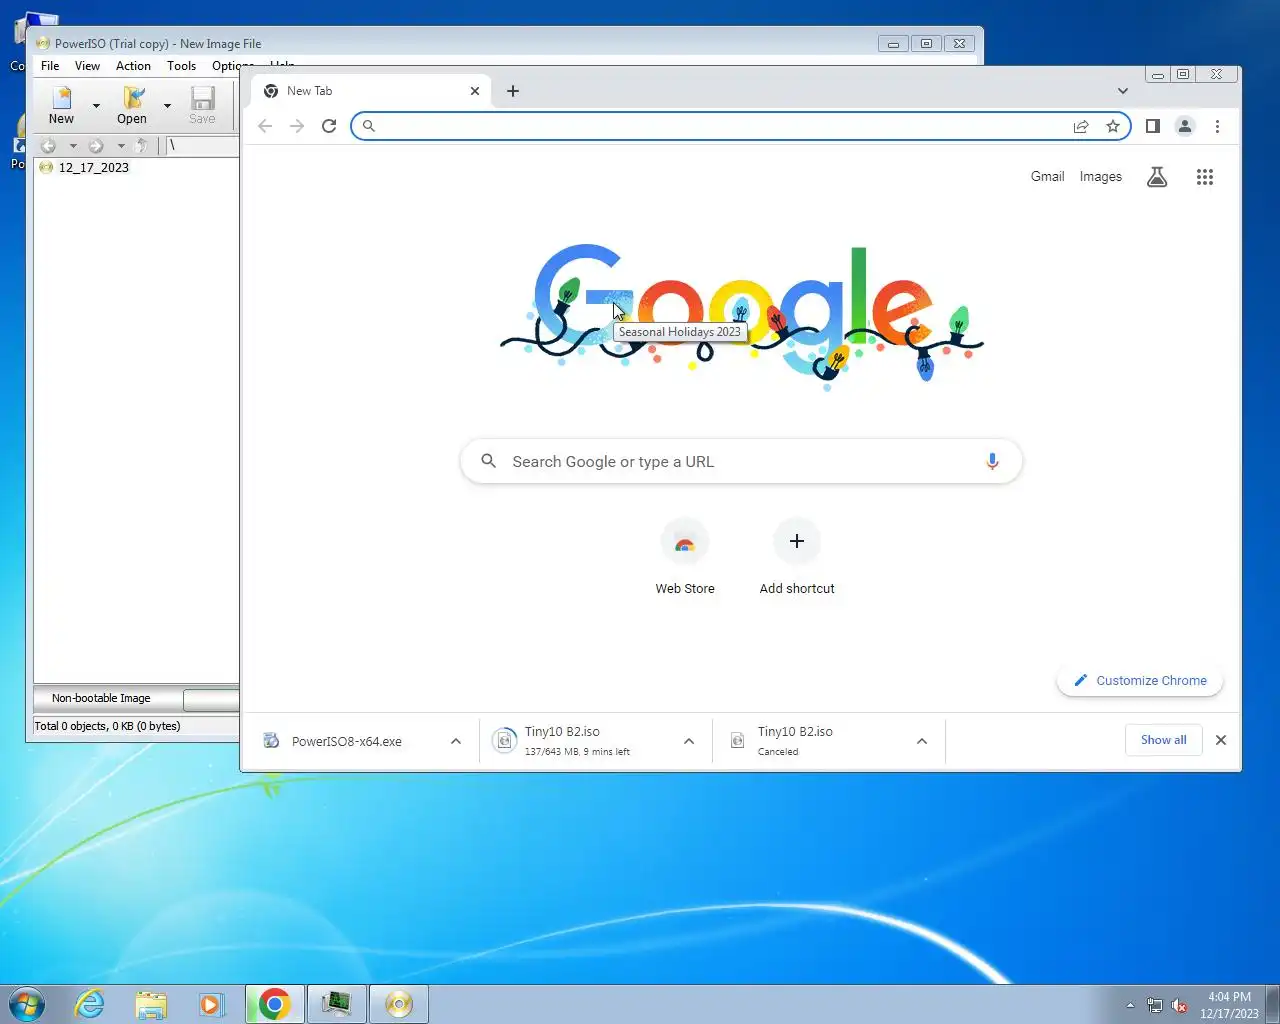Click the Search Labs flask icon
The width and height of the screenshot is (1280, 1024).
click(x=1157, y=177)
